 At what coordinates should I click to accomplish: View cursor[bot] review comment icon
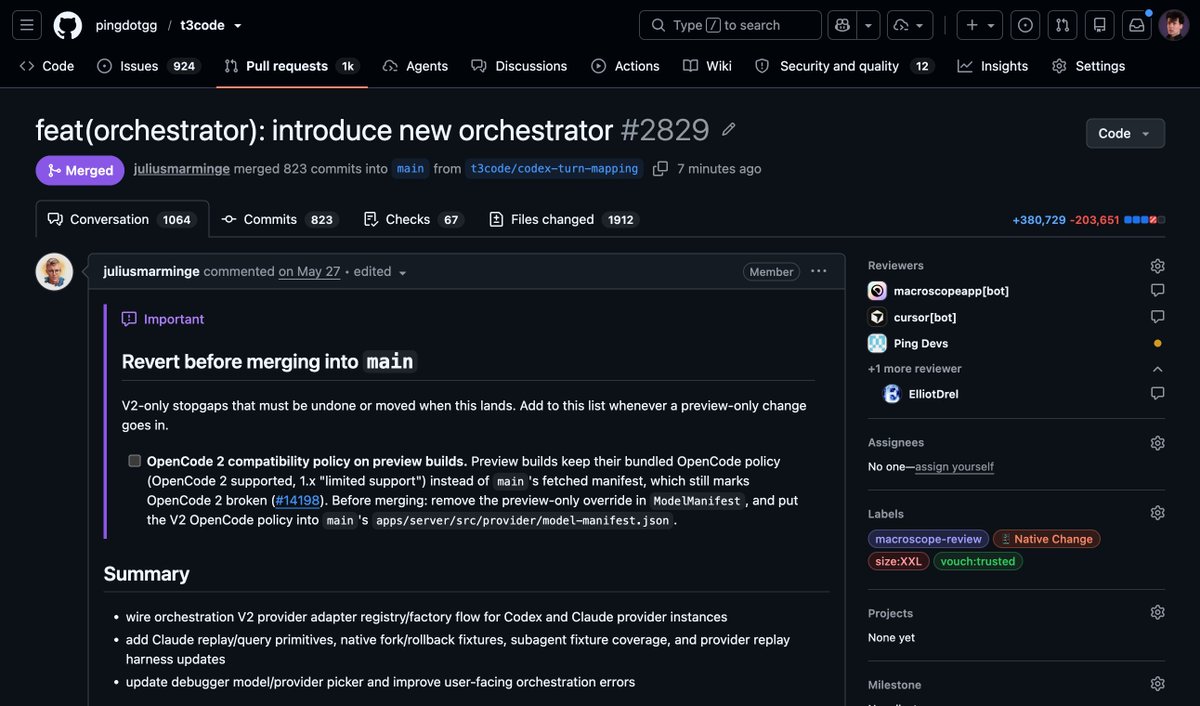pos(1157,317)
